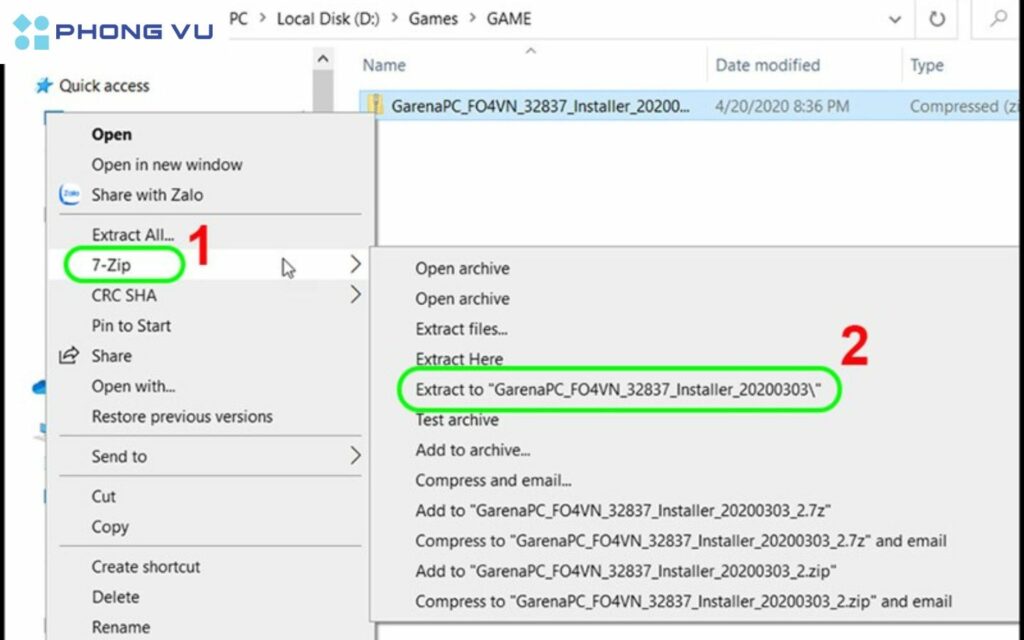
Task: Expand the 7-Zip submenu arrow
Action: pyautogui.click(x=355, y=265)
